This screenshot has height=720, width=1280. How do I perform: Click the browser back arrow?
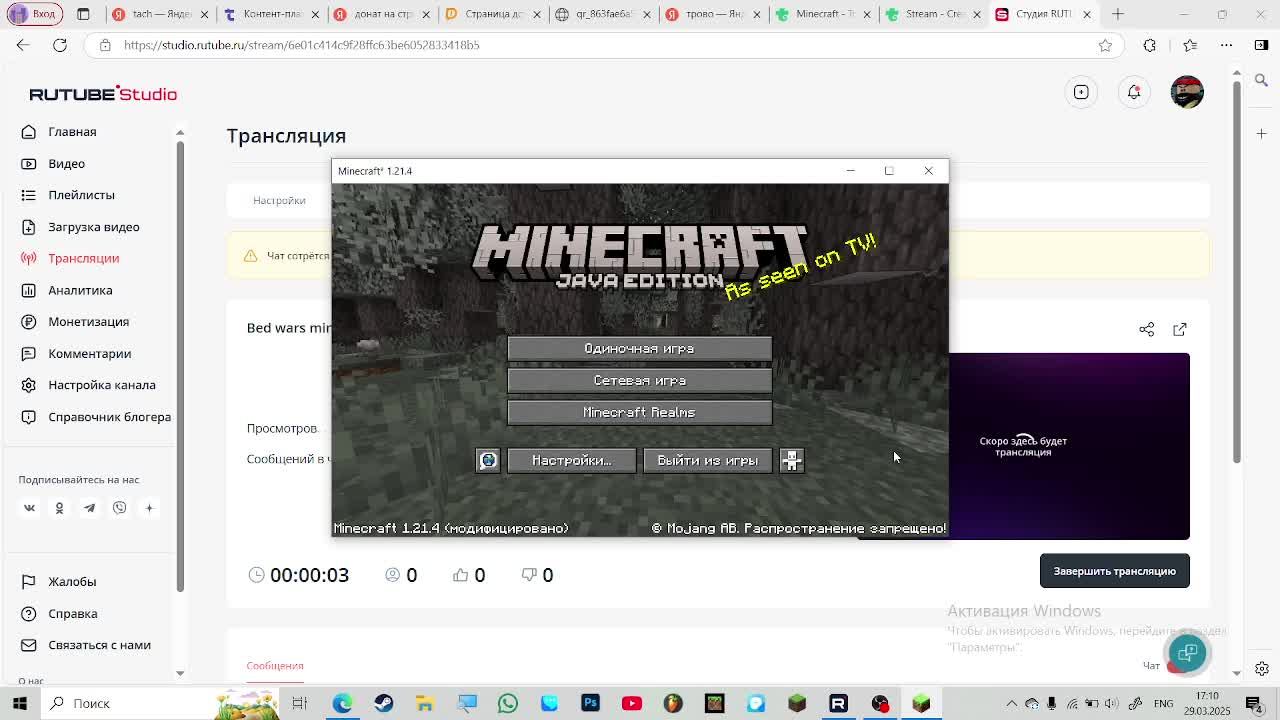22,45
